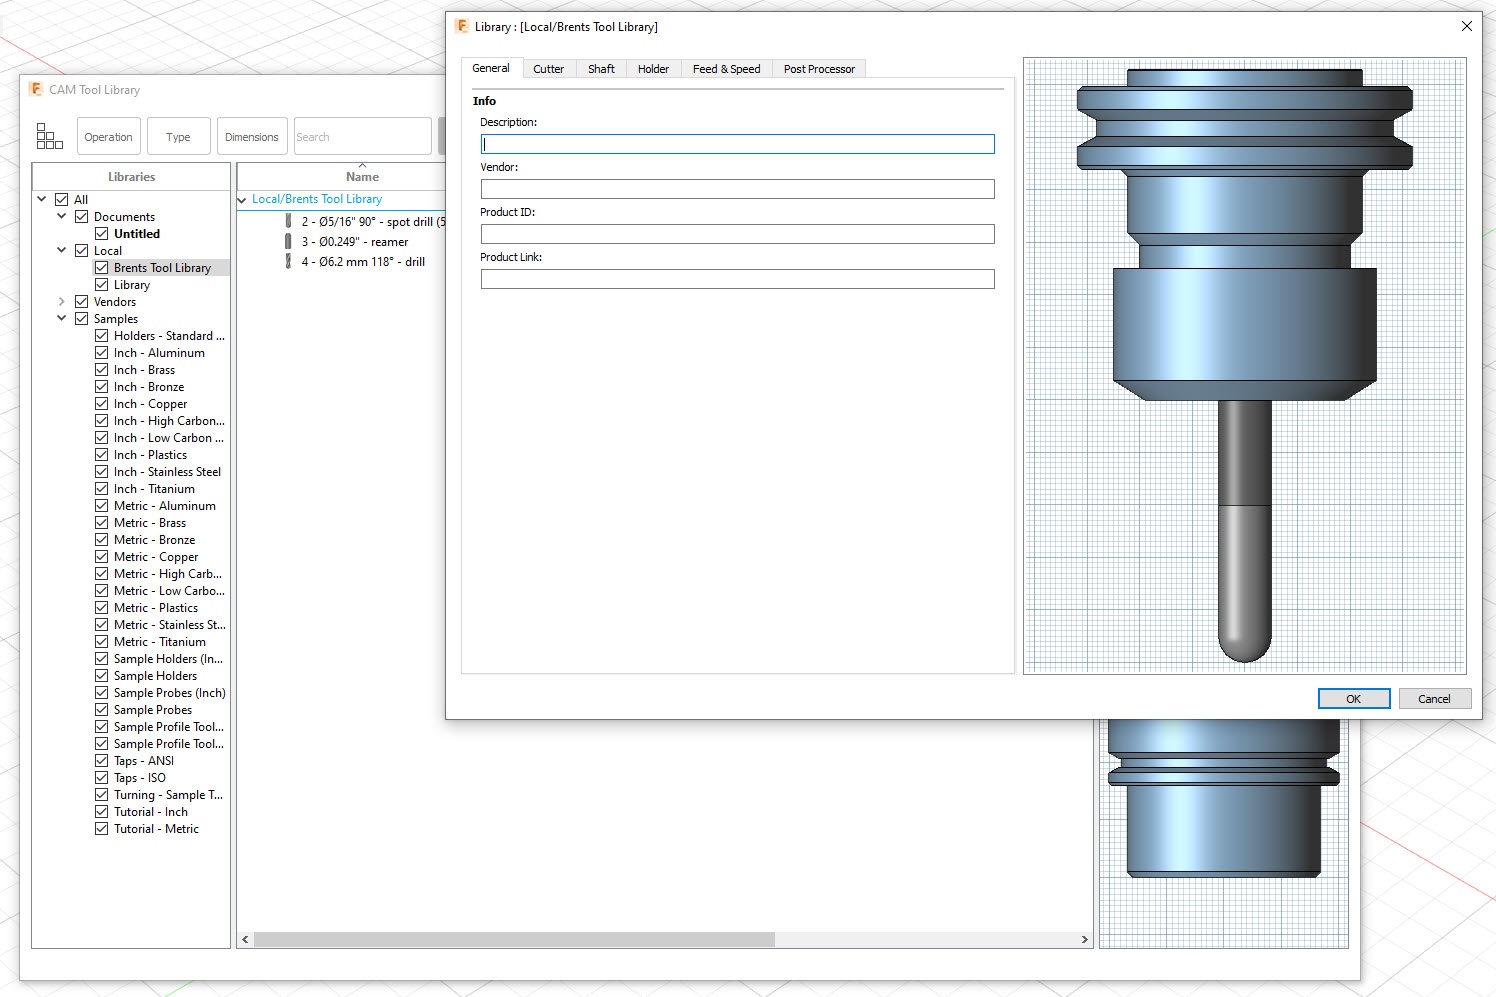Viewport: 1496px width, 997px height.
Task: Click the CAM Tool Library window icon
Action: pyautogui.click(x=35, y=89)
